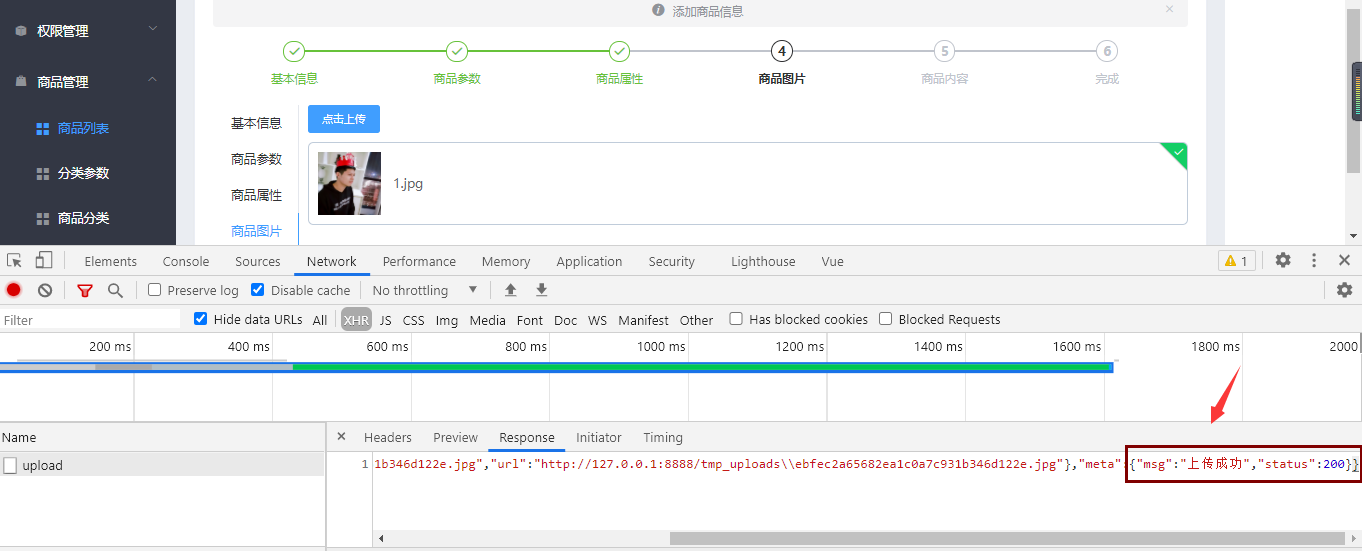The image size is (1362, 551).
Task: Click the 商品分类 grid icon
Action: coord(43,218)
